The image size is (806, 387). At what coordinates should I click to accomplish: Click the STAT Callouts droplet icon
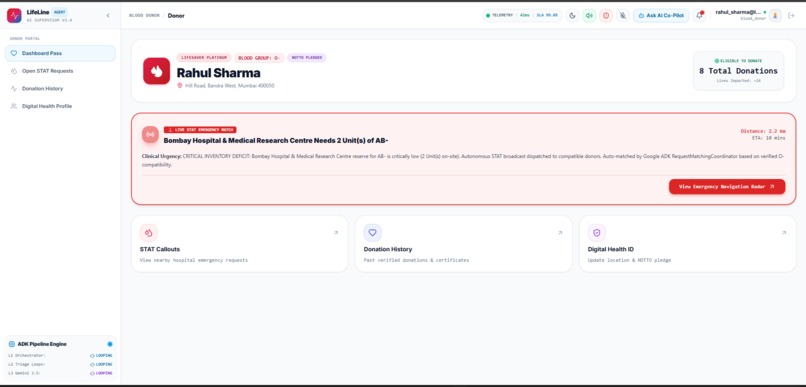pos(149,233)
